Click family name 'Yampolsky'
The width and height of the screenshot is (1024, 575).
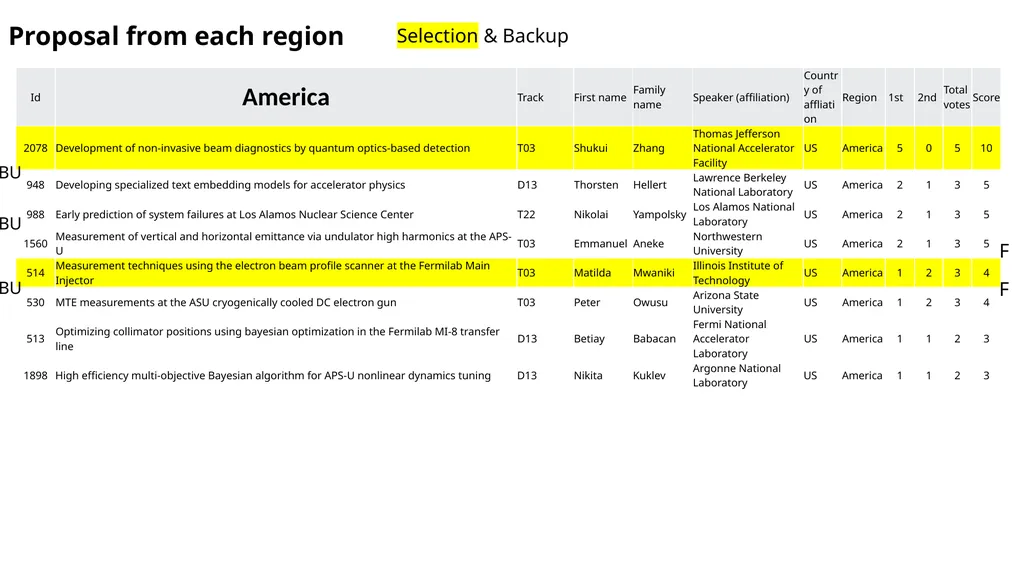(660, 214)
